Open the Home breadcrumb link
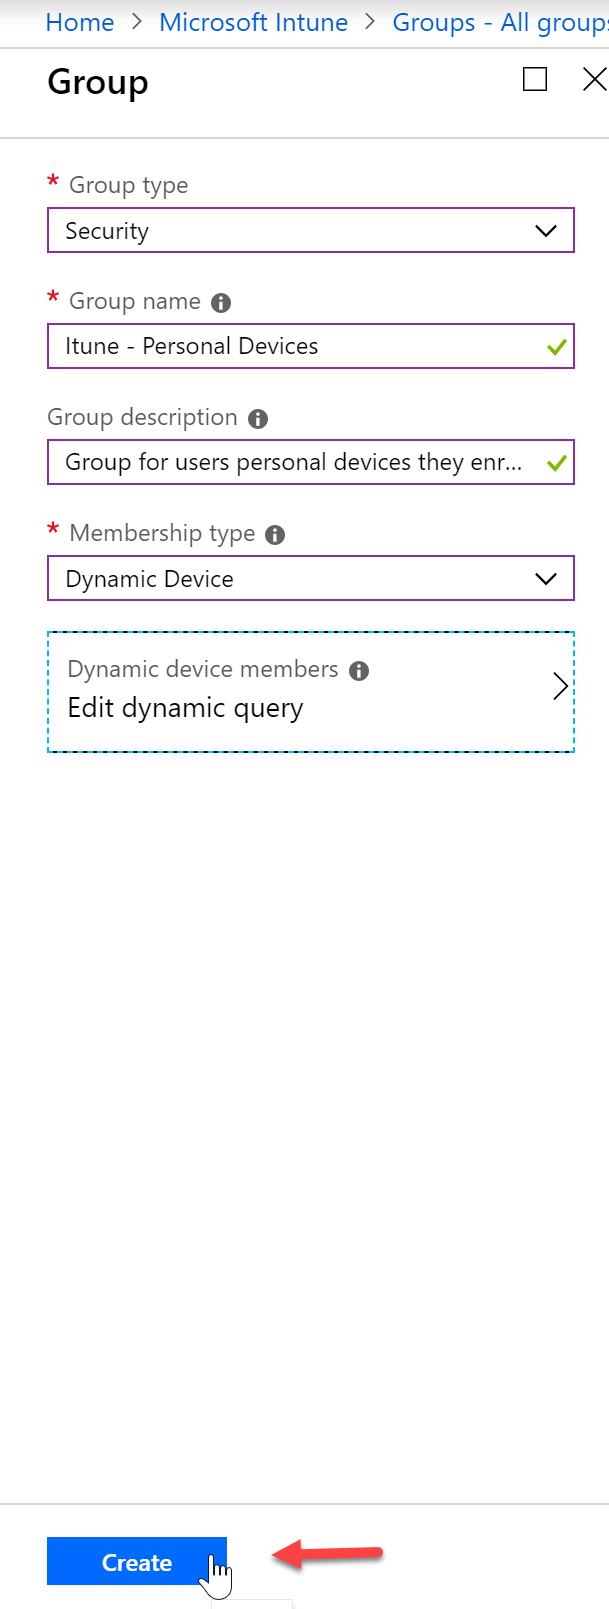609x1609 pixels. click(x=80, y=22)
